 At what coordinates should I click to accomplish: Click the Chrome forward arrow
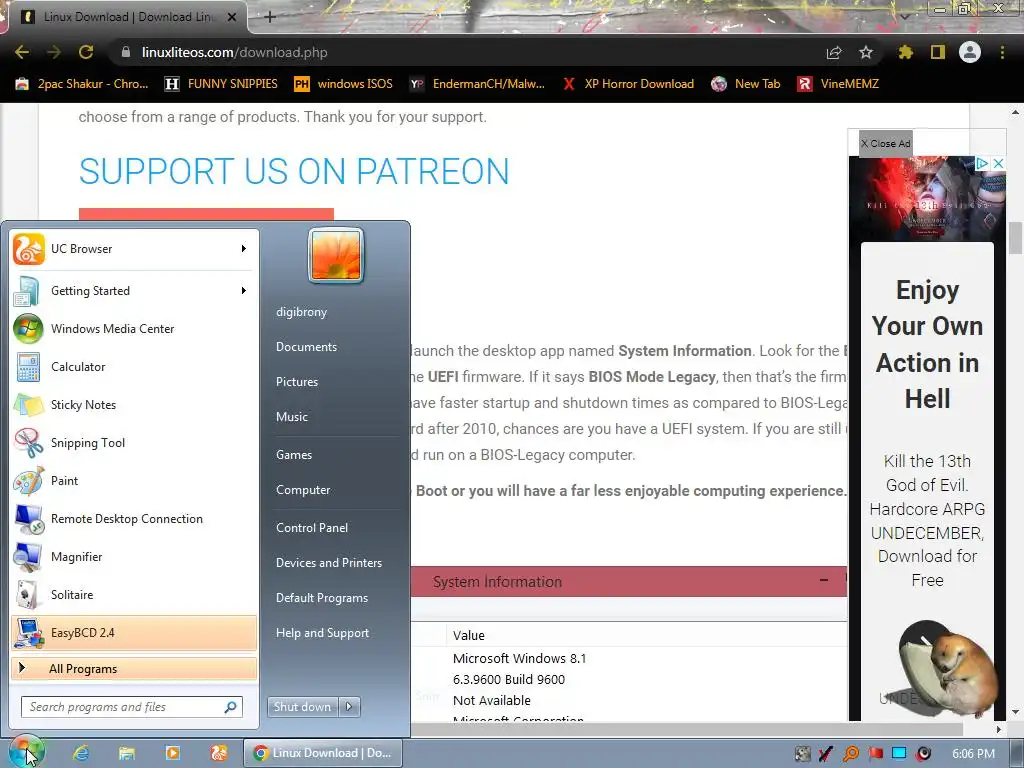click(x=54, y=52)
